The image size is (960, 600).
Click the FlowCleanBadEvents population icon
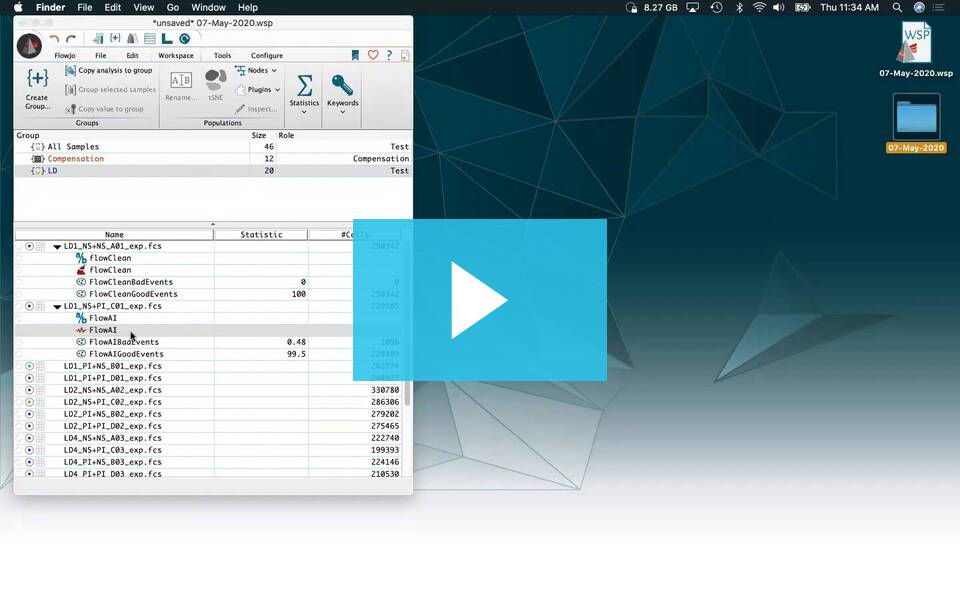click(81, 282)
